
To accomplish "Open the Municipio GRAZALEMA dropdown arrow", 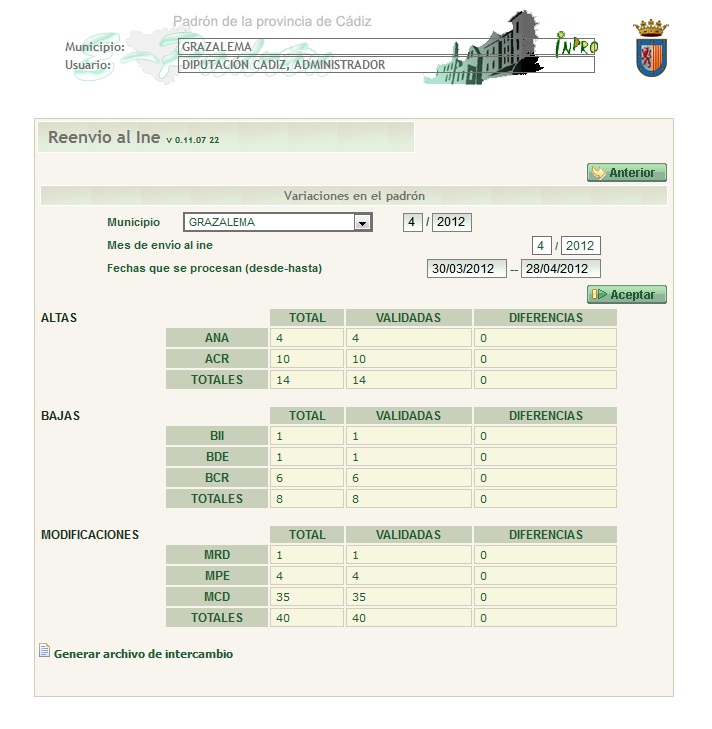I will [x=362, y=223].
